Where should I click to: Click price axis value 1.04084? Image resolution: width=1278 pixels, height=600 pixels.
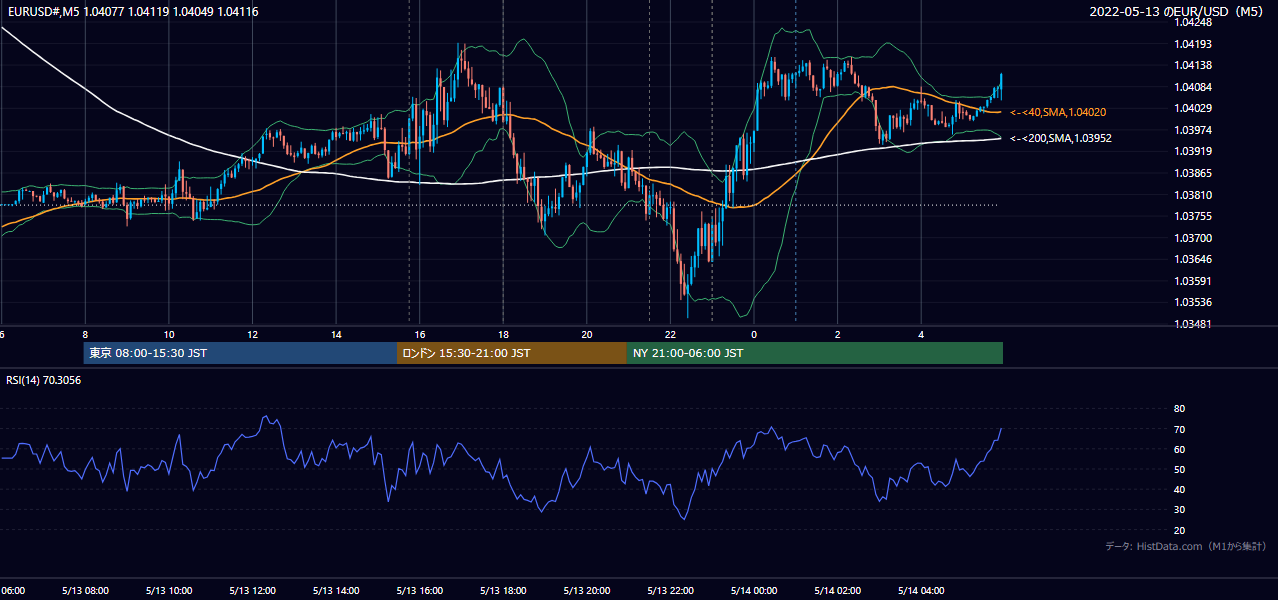tap(1192, 87)
